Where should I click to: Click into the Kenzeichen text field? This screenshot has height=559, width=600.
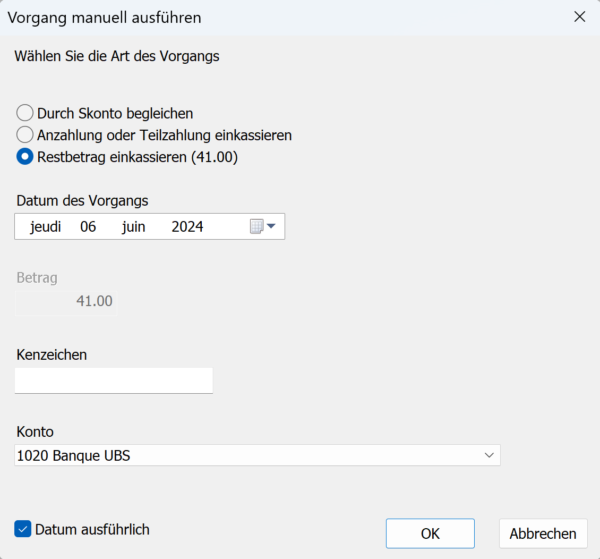(114, 381)
